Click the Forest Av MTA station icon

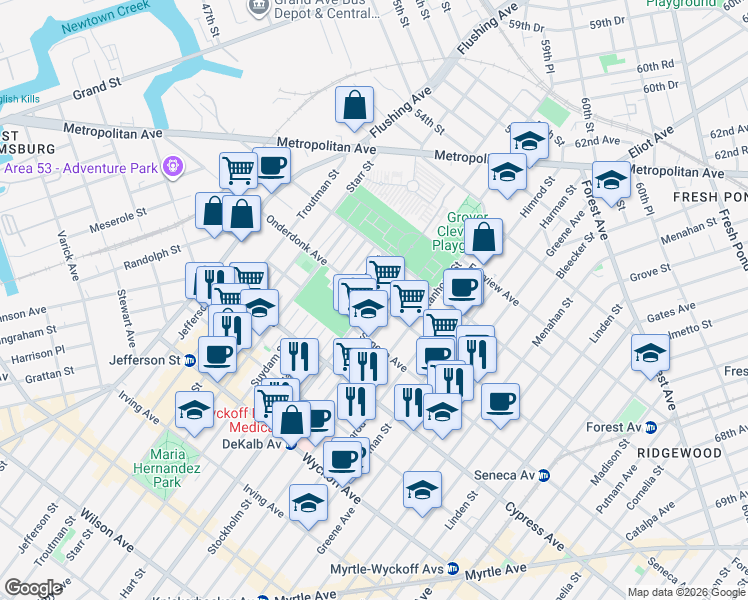pyautogui.click(x=651, y=427)
